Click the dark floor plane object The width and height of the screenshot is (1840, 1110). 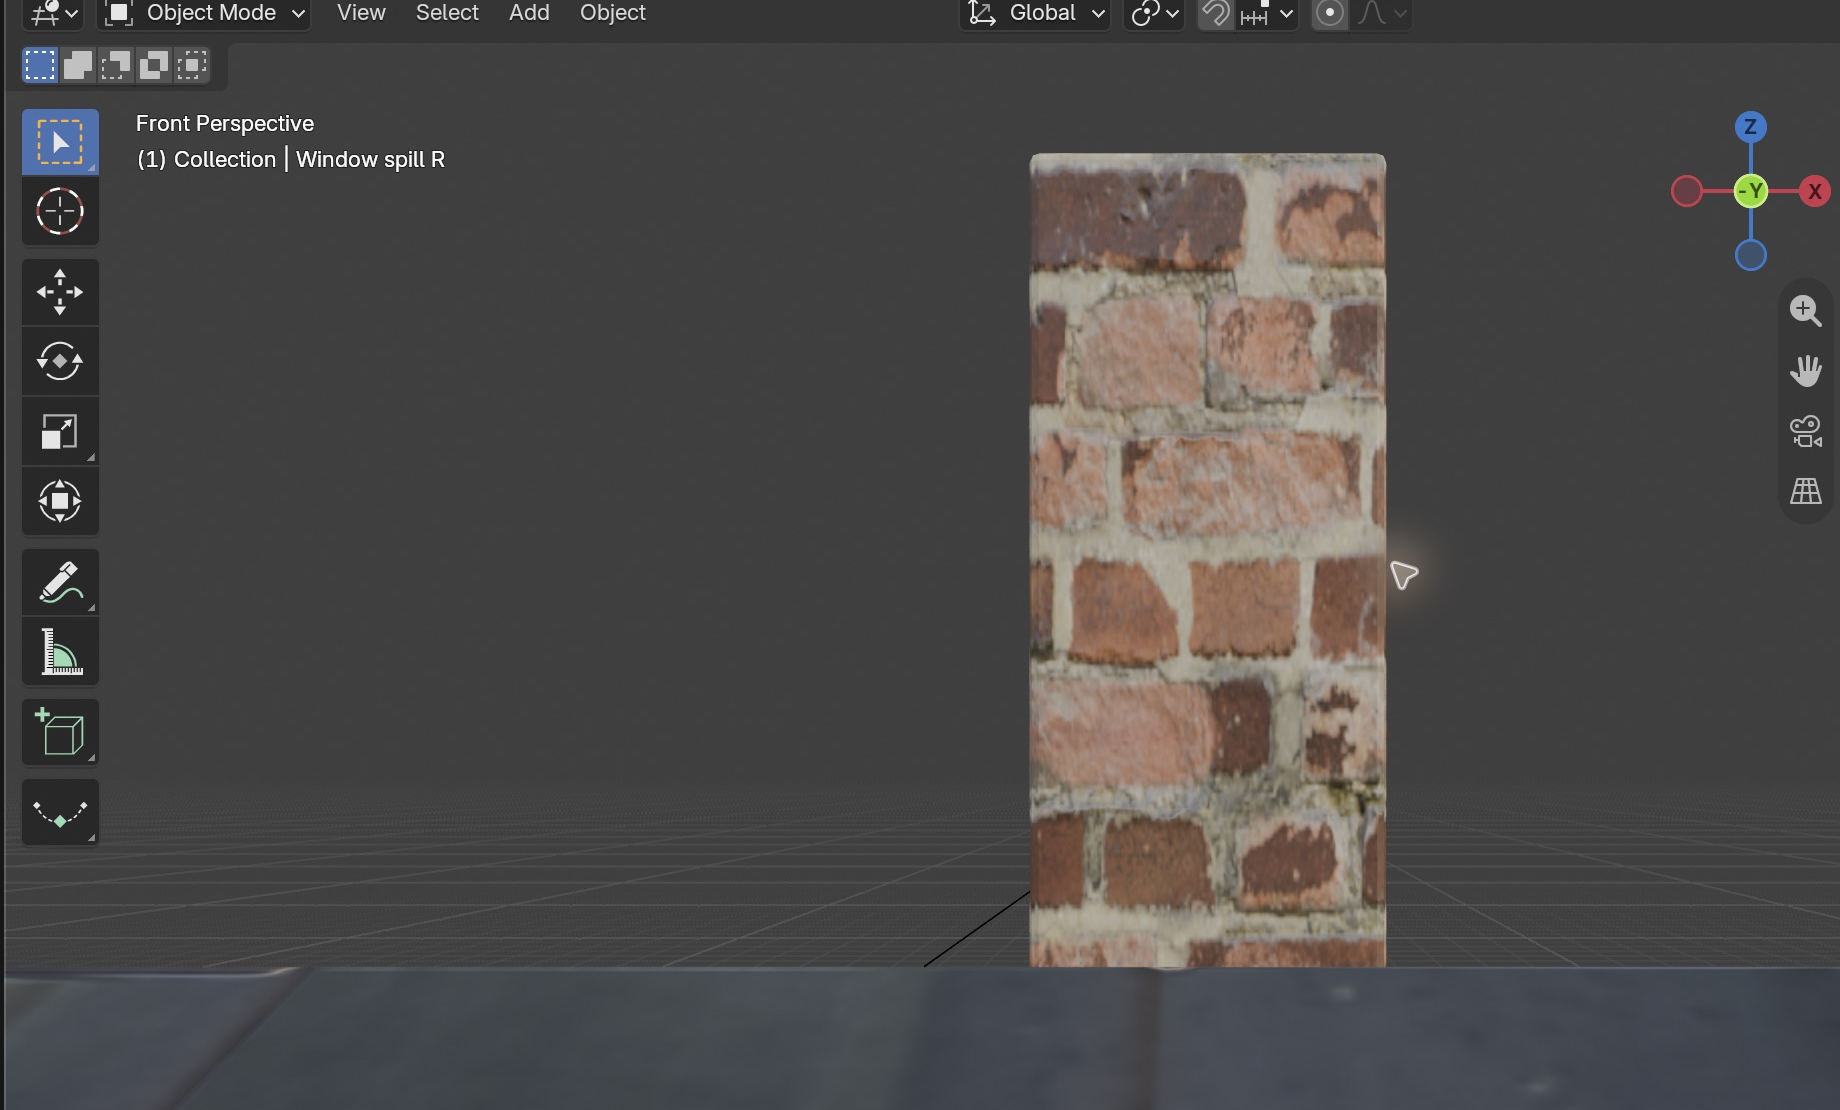coord(920,1038)
